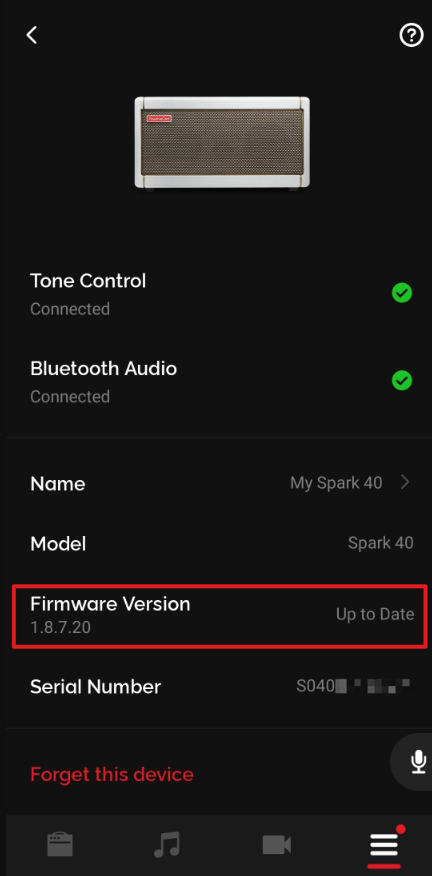Screen dimensions: 432x876
Task: Click the Bluetooth Audio green checkmark
Action: tap(401, 380)
